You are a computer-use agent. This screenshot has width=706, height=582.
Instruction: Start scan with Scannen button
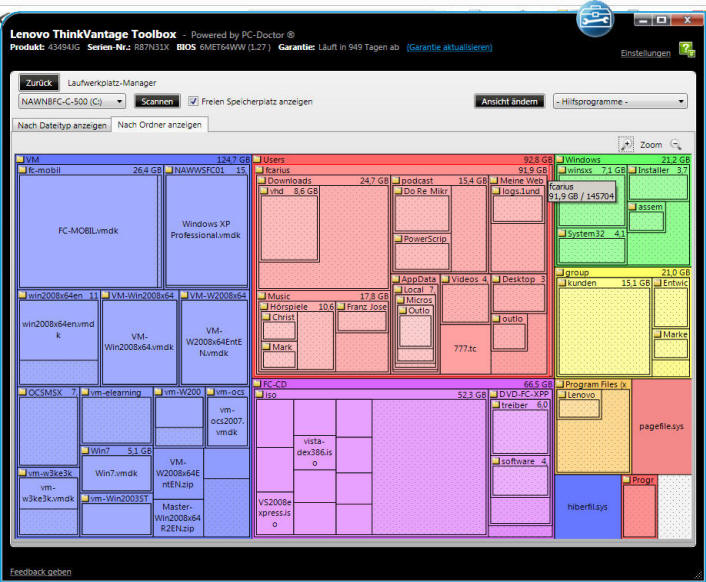point(157,101)
